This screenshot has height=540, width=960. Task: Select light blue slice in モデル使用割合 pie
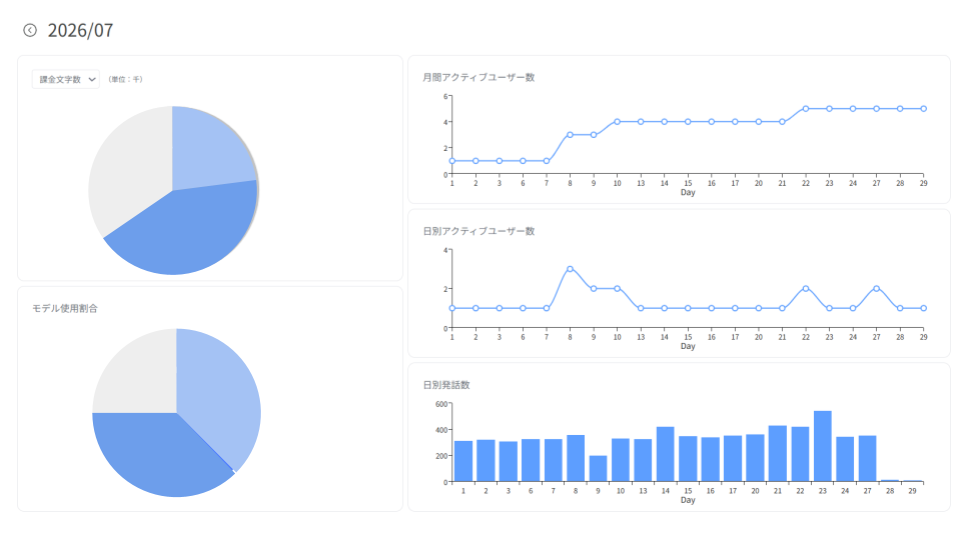pos(220,392)
